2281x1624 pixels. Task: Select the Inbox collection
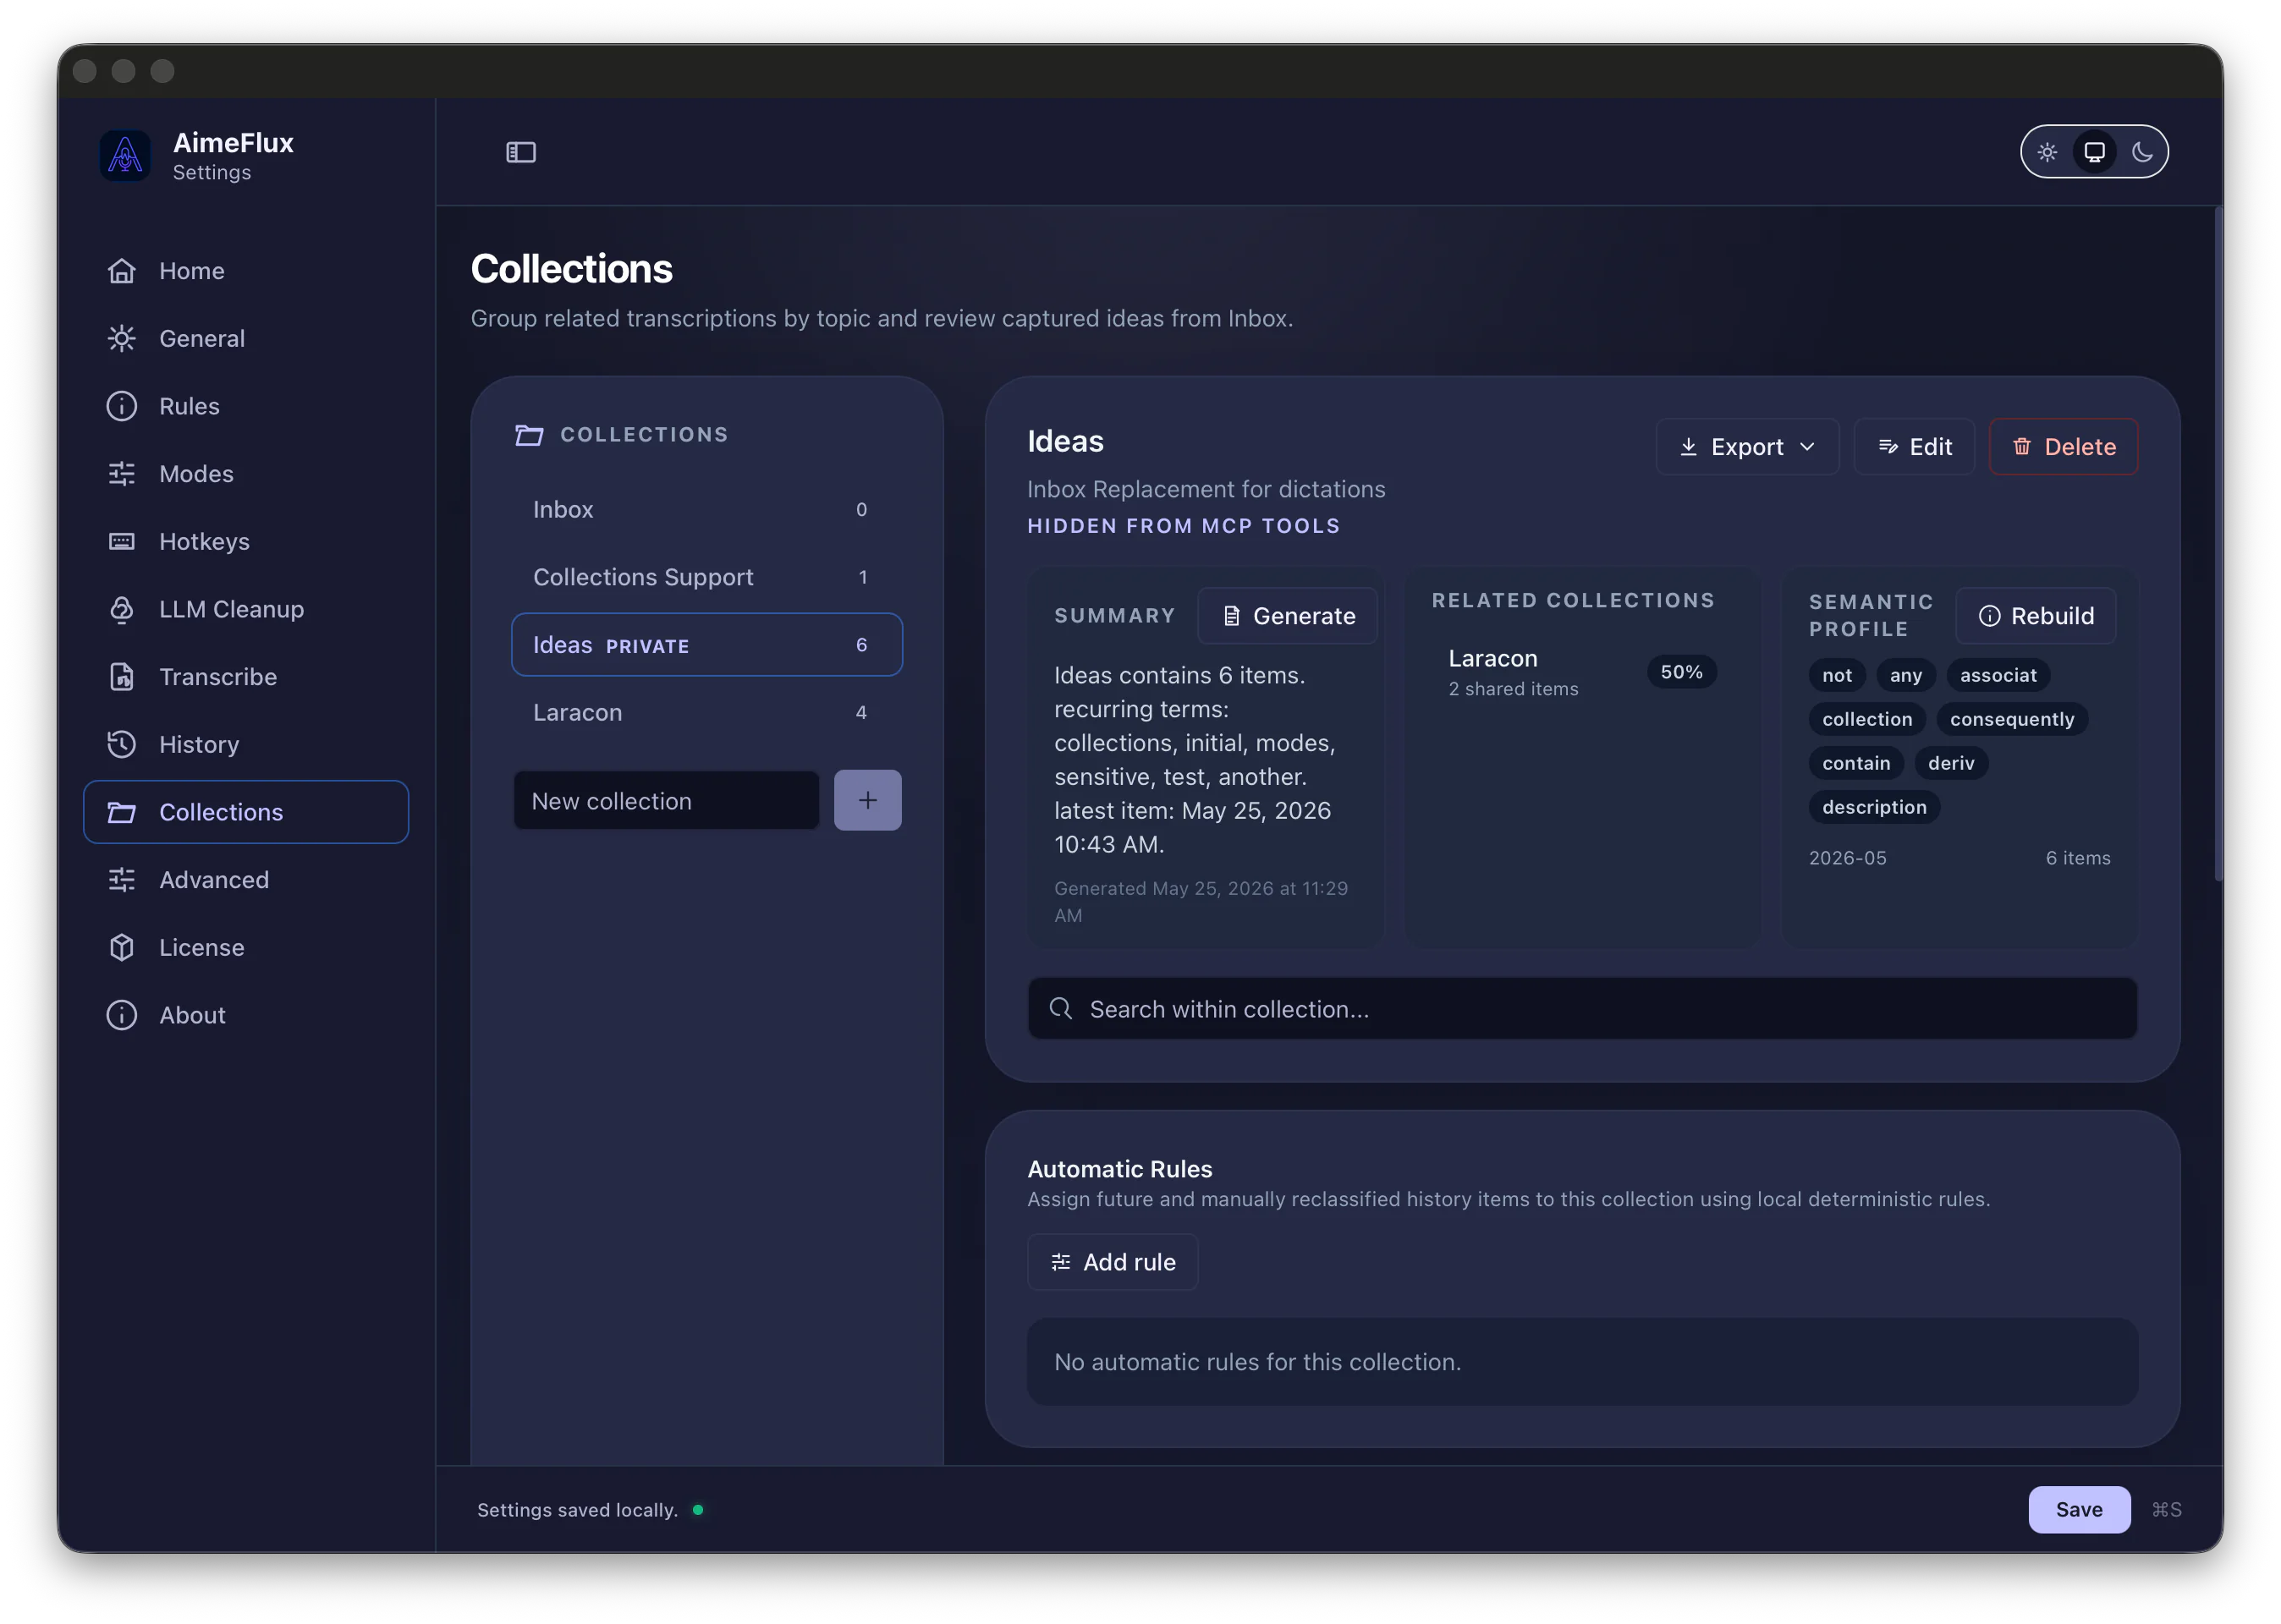coord(707,510)
